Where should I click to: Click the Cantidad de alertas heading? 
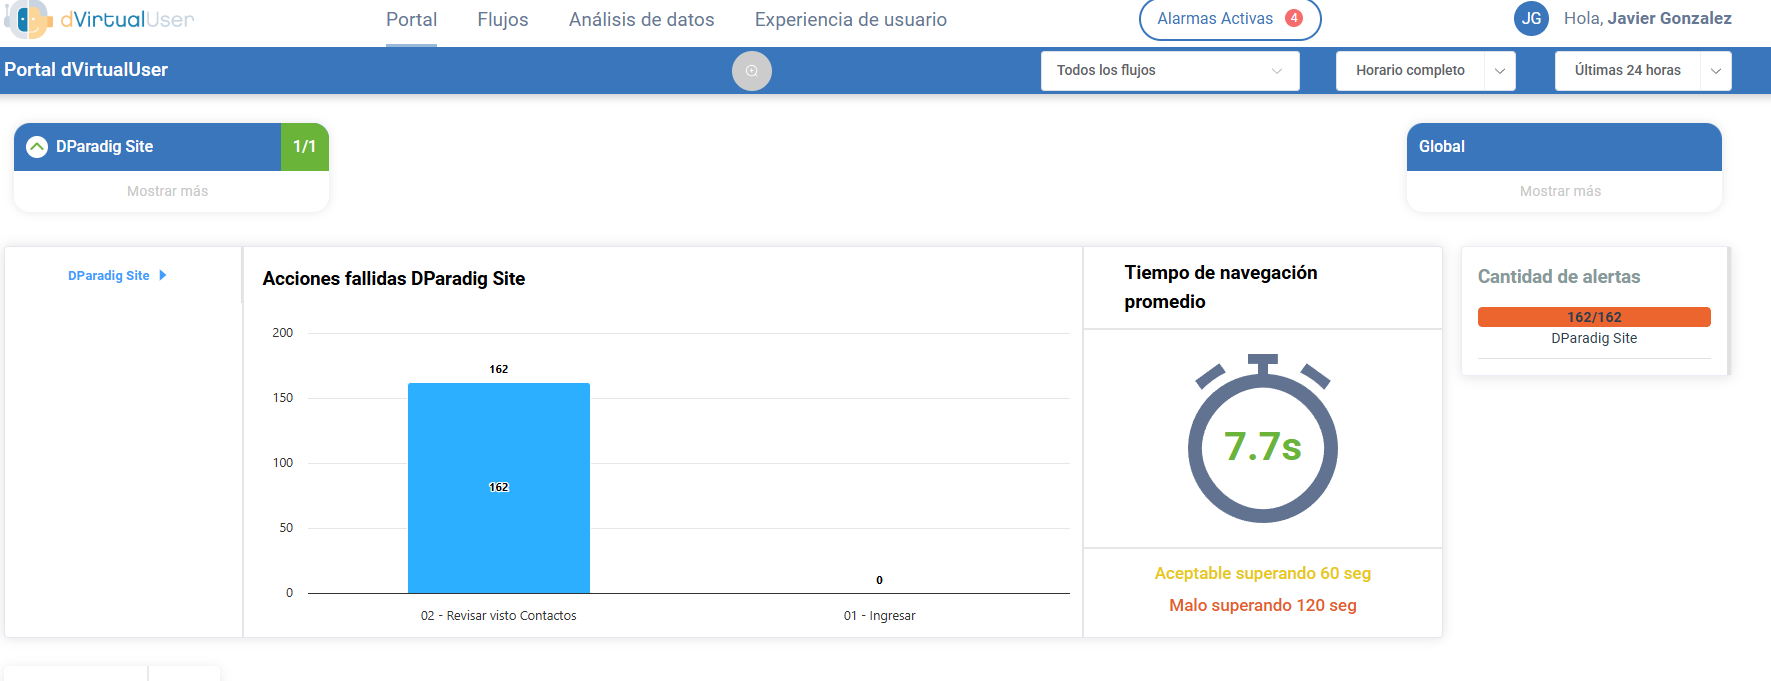tap(1559, 277)
